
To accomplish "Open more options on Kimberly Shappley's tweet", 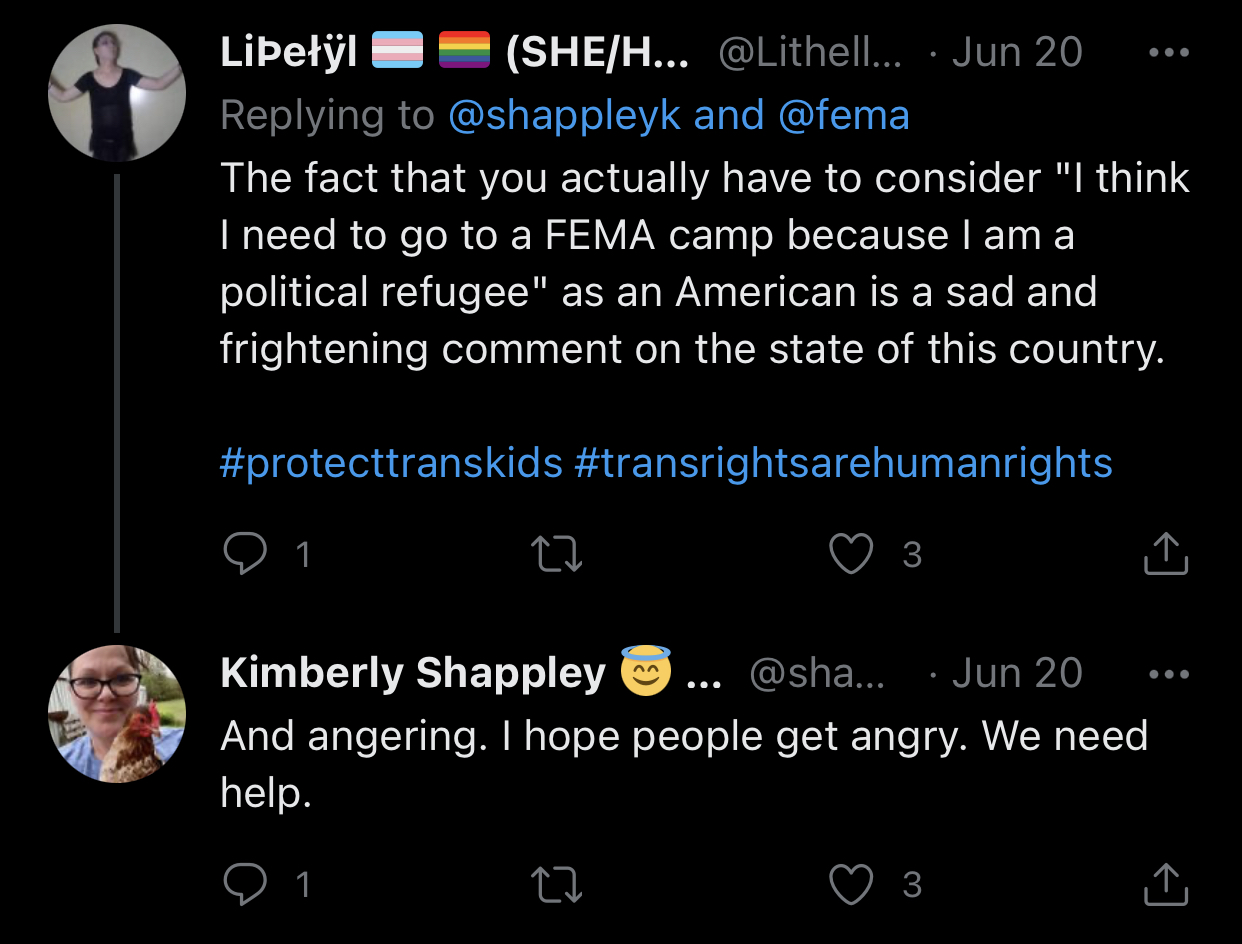I will [x=1168, y=673].
